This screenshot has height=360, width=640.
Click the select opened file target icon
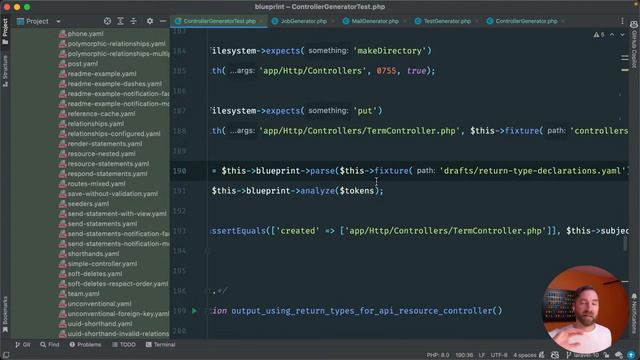tap(107, 21)
